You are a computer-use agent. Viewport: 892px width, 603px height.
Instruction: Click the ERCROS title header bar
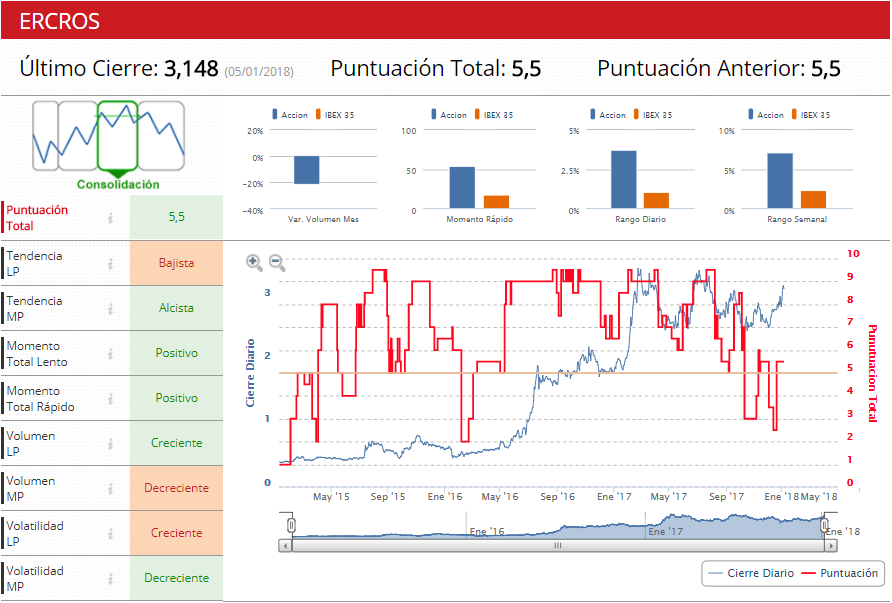click(x=446, y=21)
